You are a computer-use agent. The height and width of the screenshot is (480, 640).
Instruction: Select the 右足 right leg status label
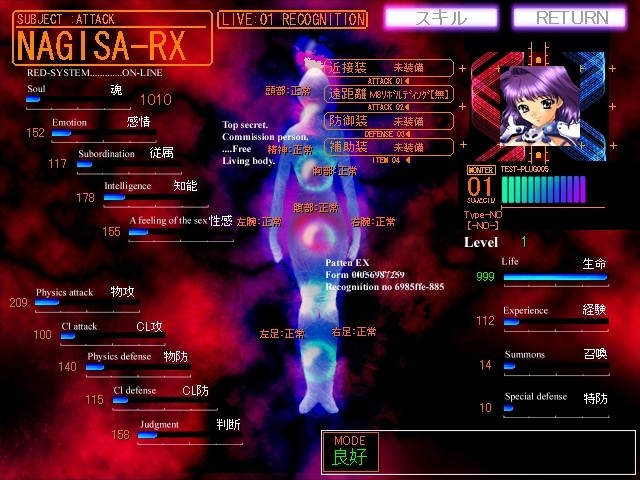(354, 332)
